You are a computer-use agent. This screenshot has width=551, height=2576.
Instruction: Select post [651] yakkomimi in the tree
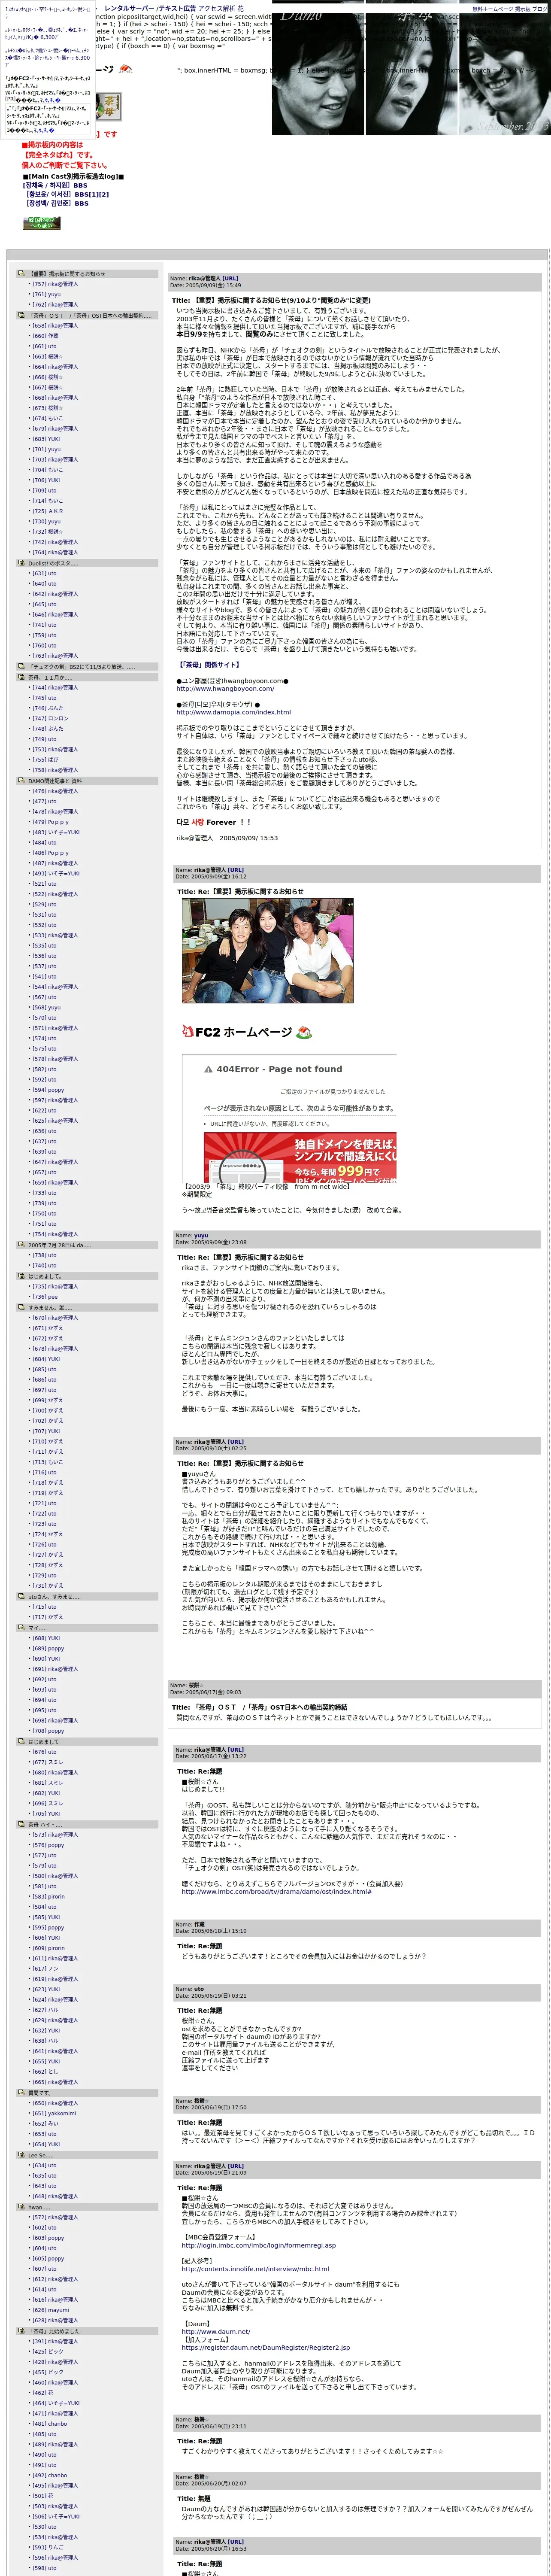[53, 2113]
